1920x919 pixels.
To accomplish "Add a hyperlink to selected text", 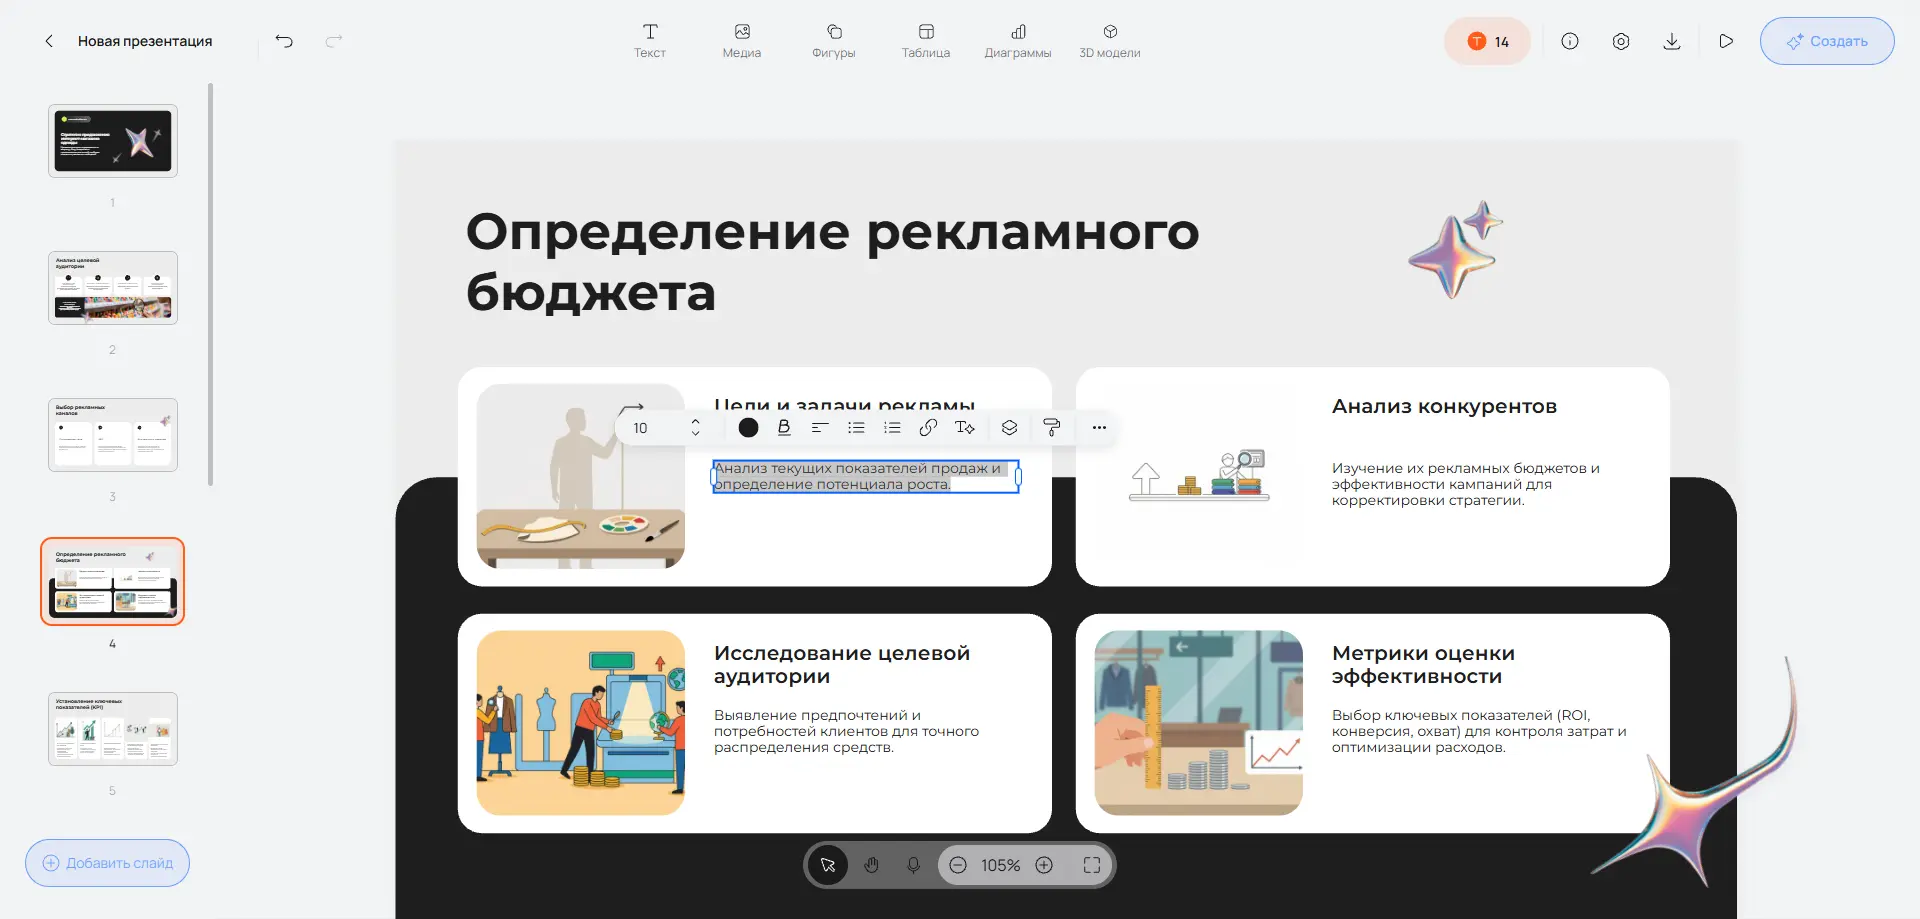I will click(x=928, y=428).
